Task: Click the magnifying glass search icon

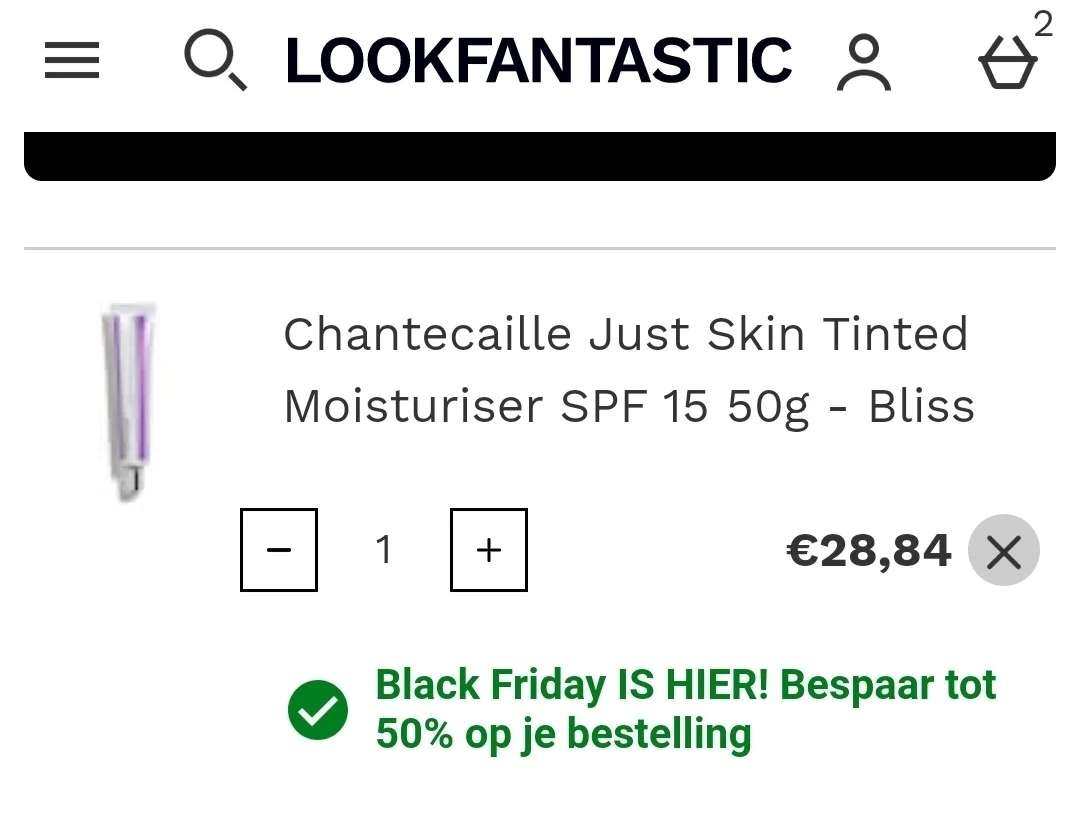Action: (x=214, y=60)
